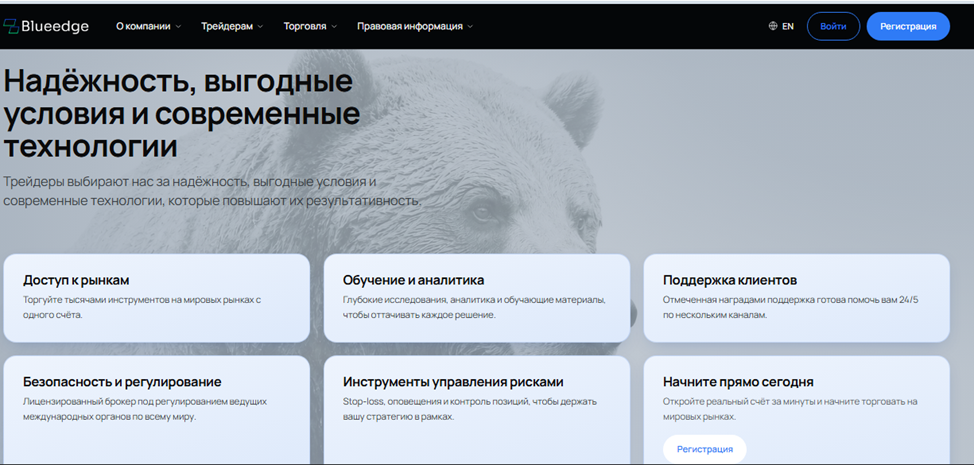Click the Blueedge brand name
Image resolution: width=974 pixels, height=465 pixels.
(x=55, y=26)
